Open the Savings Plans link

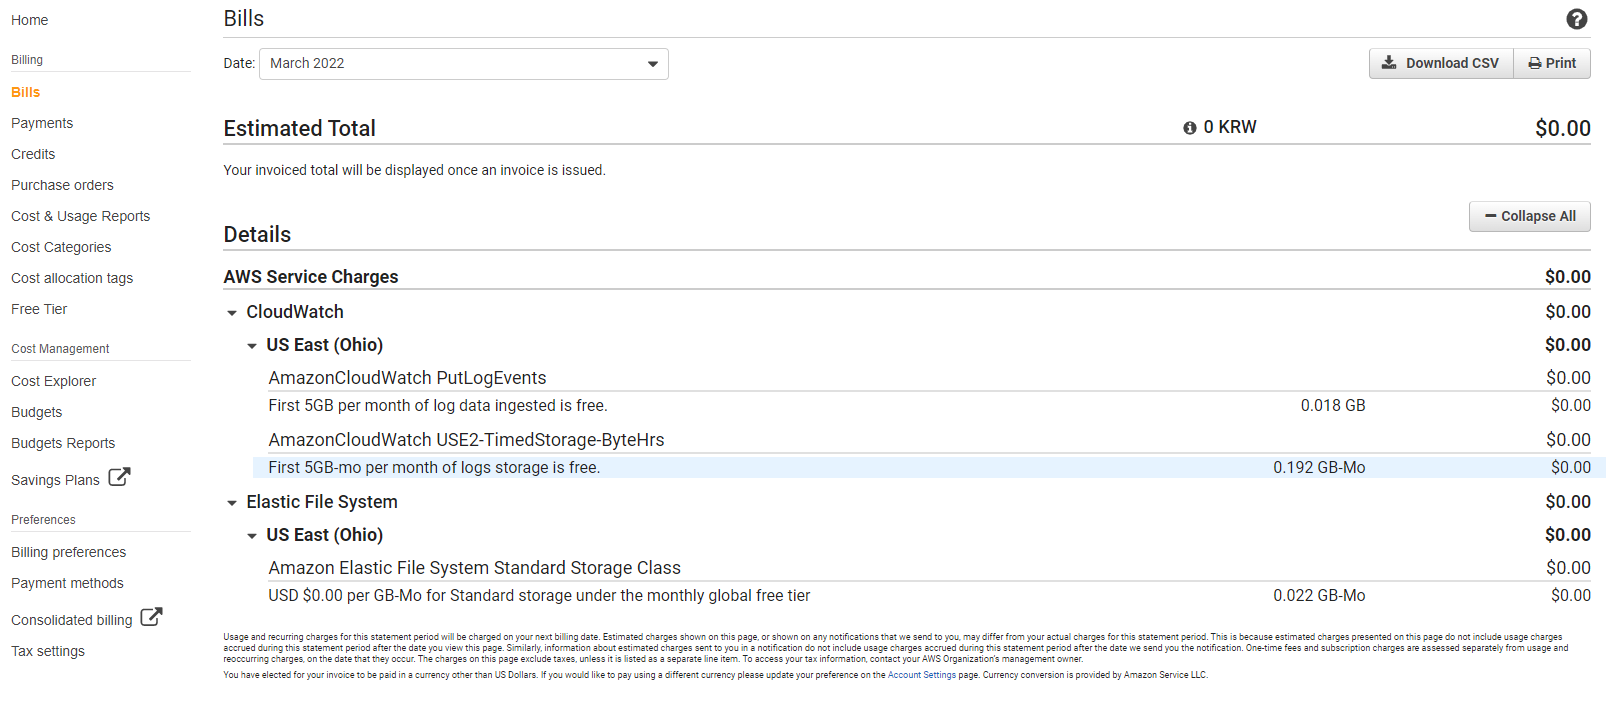point(55,480)
